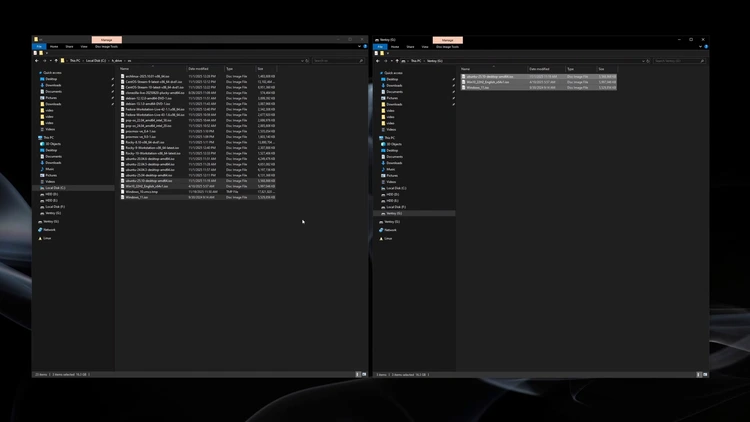Open customize quick access toolbar dropdown in Ventoy window

(387, 53)
